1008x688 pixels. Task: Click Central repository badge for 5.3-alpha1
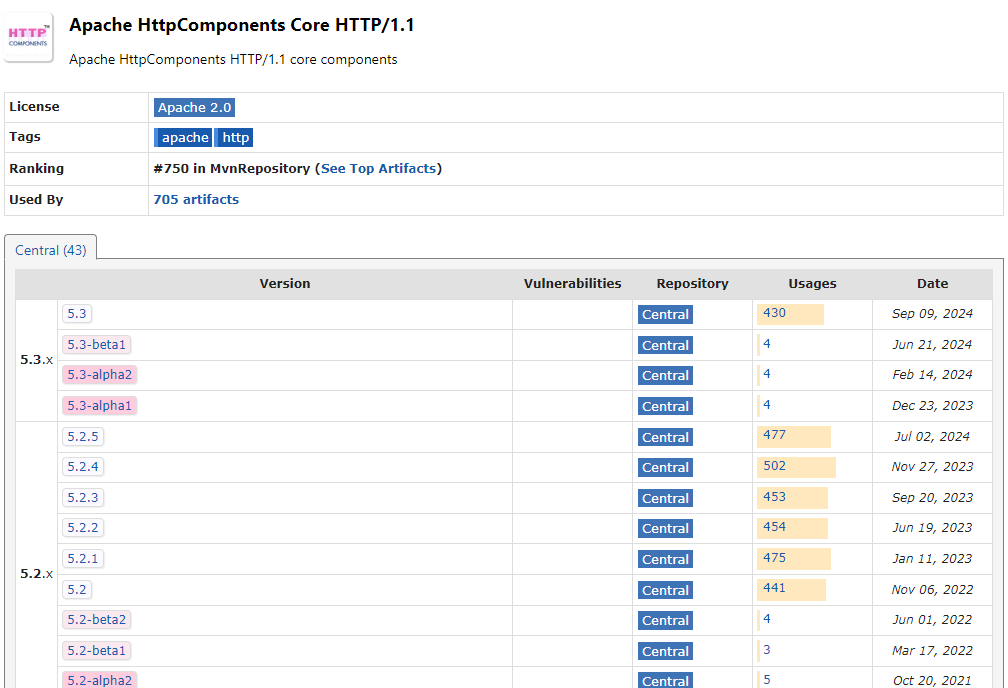665,406
